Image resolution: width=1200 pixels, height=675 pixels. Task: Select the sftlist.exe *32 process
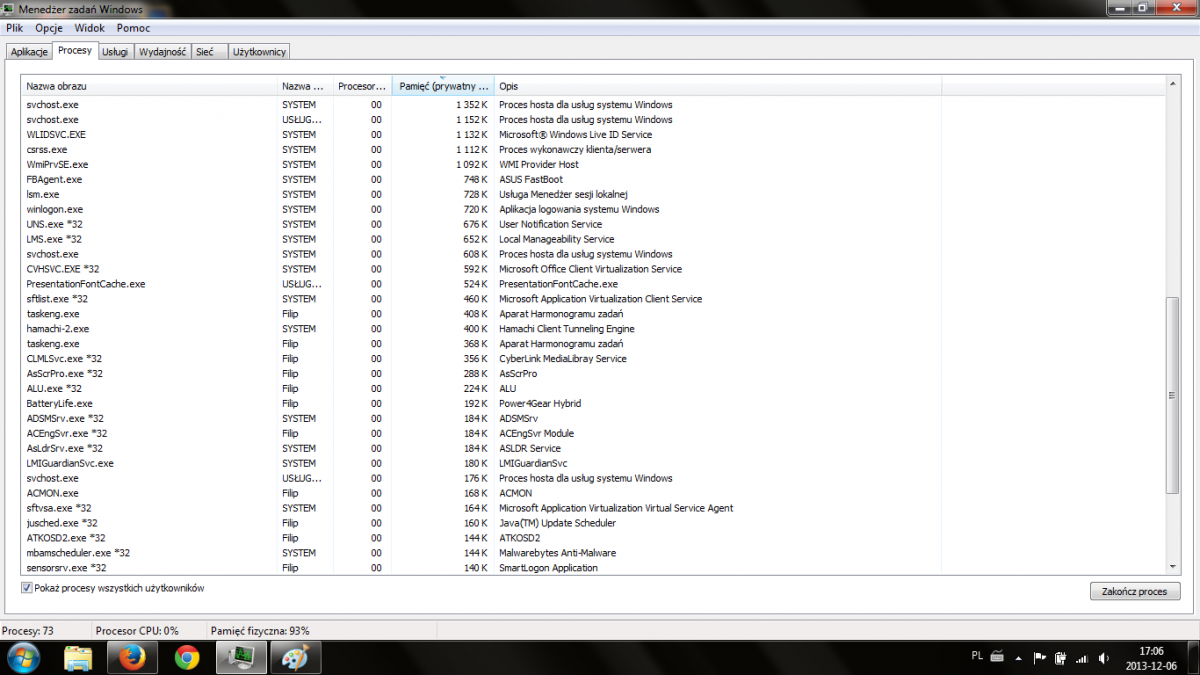click(594, 299)
